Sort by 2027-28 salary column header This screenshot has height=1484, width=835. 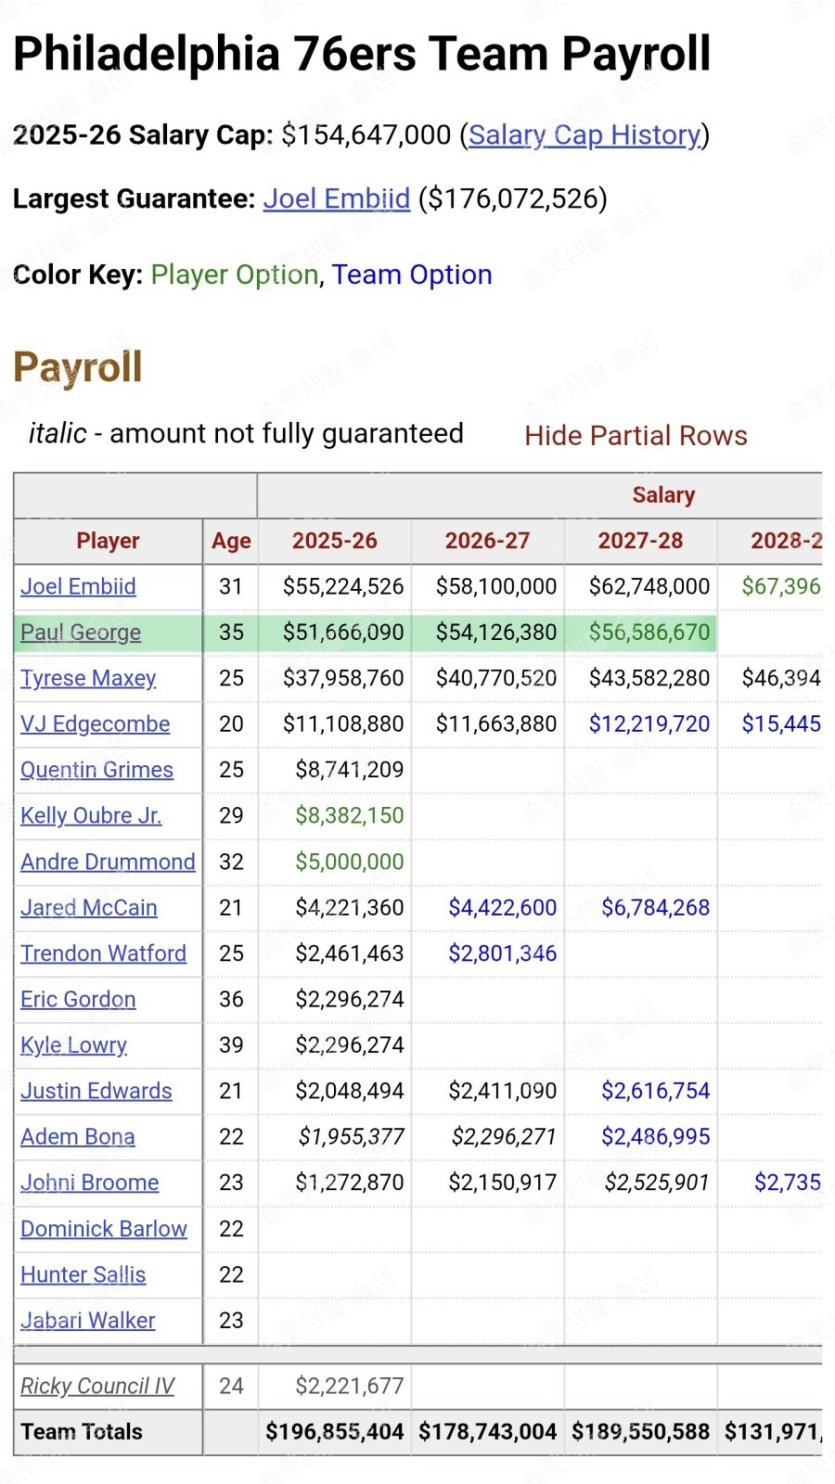point(640,541)
